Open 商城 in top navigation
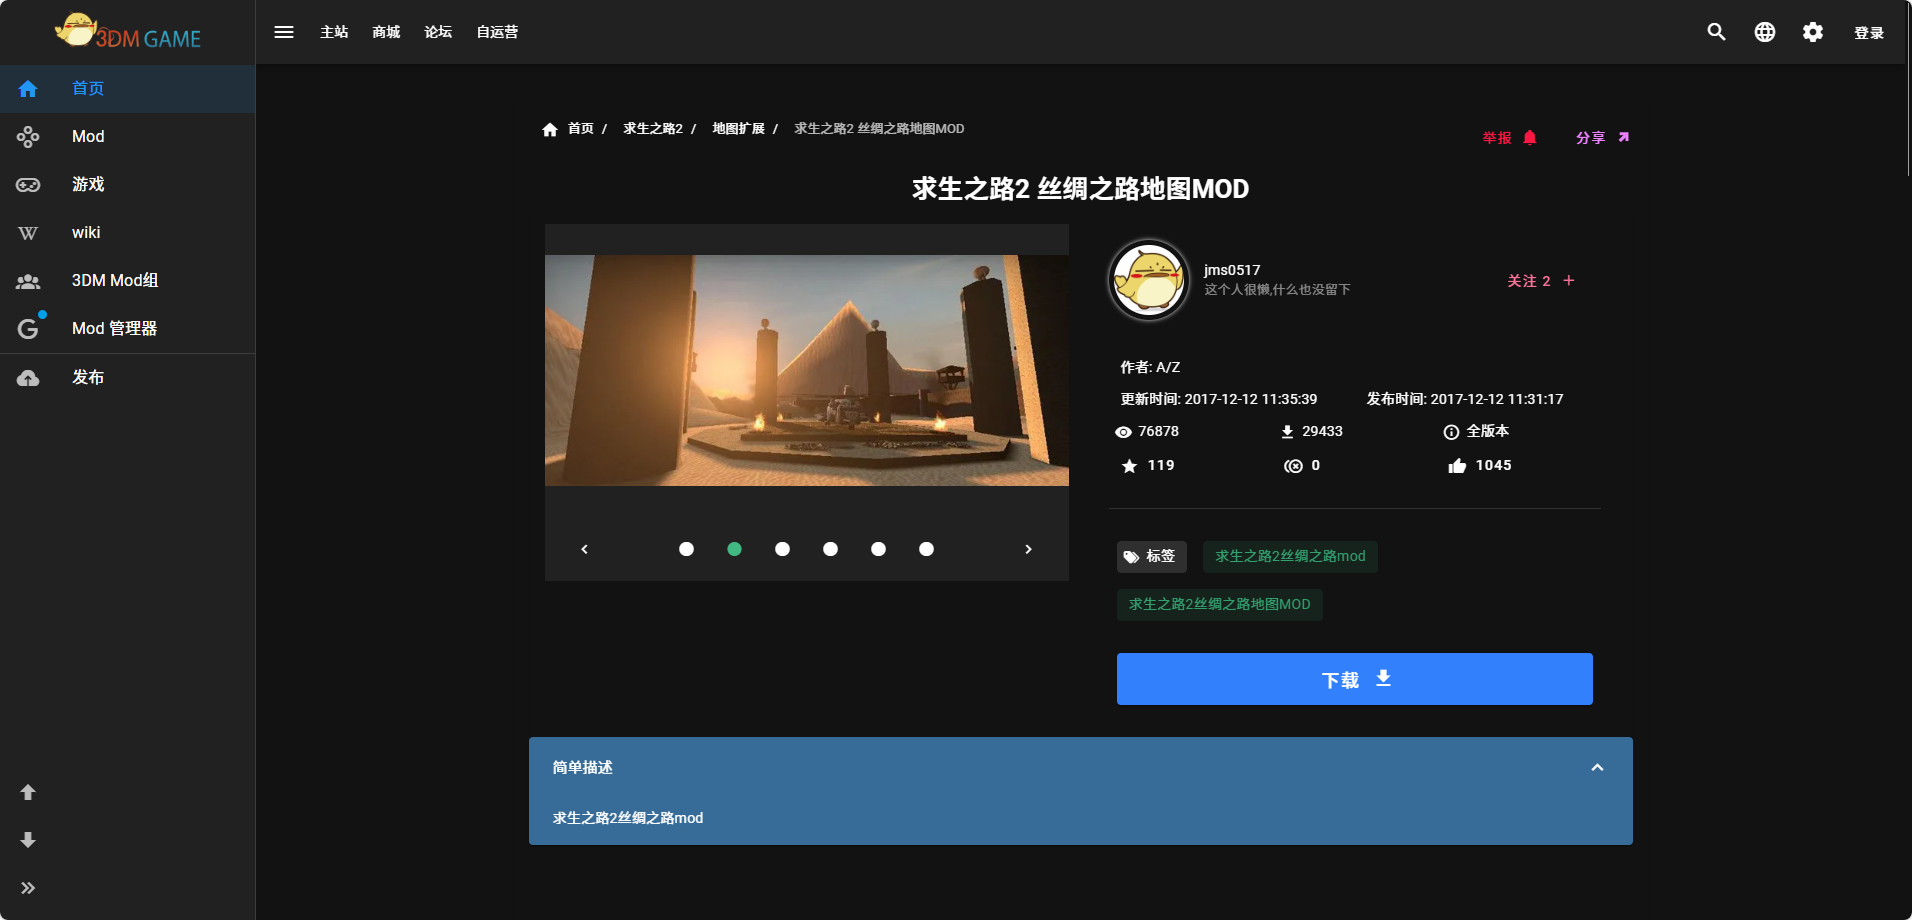This screenshot has height=920, width=1912. pyautogui.click(x=386, y=32)
